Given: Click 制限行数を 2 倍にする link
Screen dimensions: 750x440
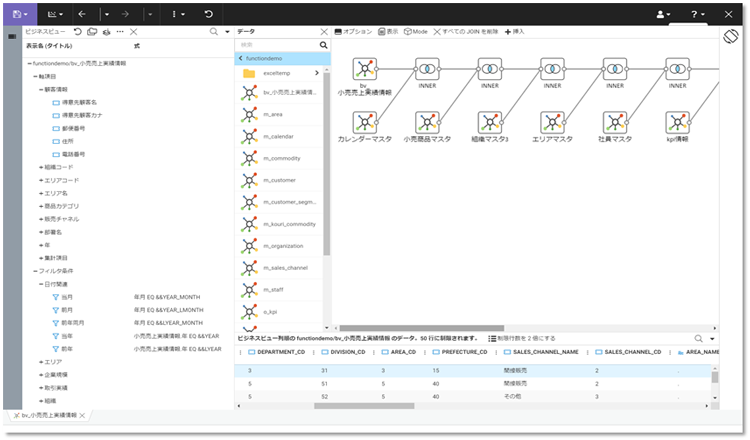Looking at the screenshot, I should pos(522,338).
